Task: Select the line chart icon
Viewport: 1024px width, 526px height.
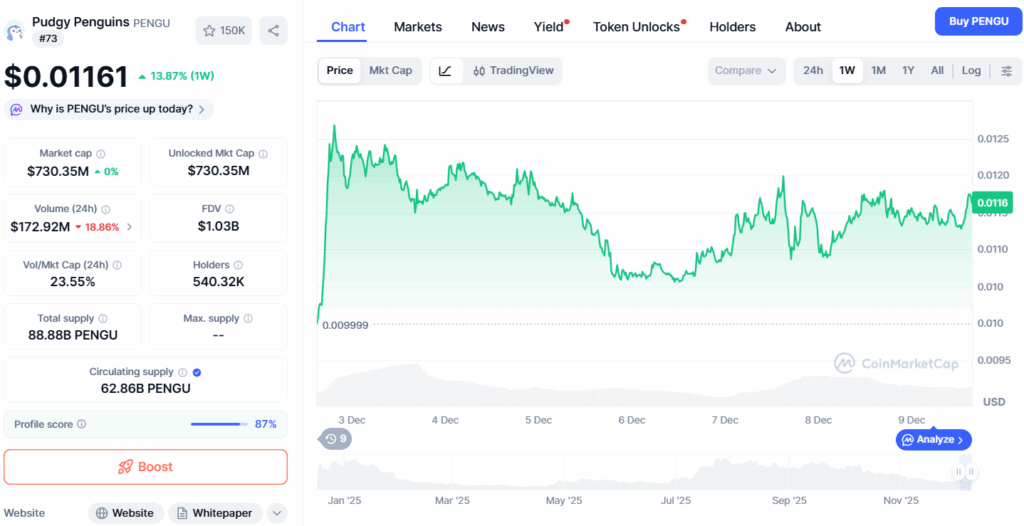Action: [446, 71]
